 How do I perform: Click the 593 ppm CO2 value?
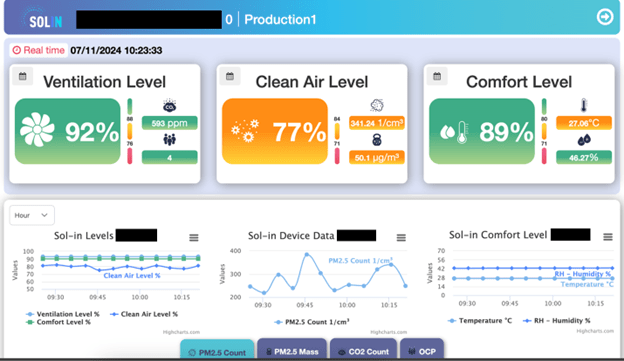pos(170,123)
